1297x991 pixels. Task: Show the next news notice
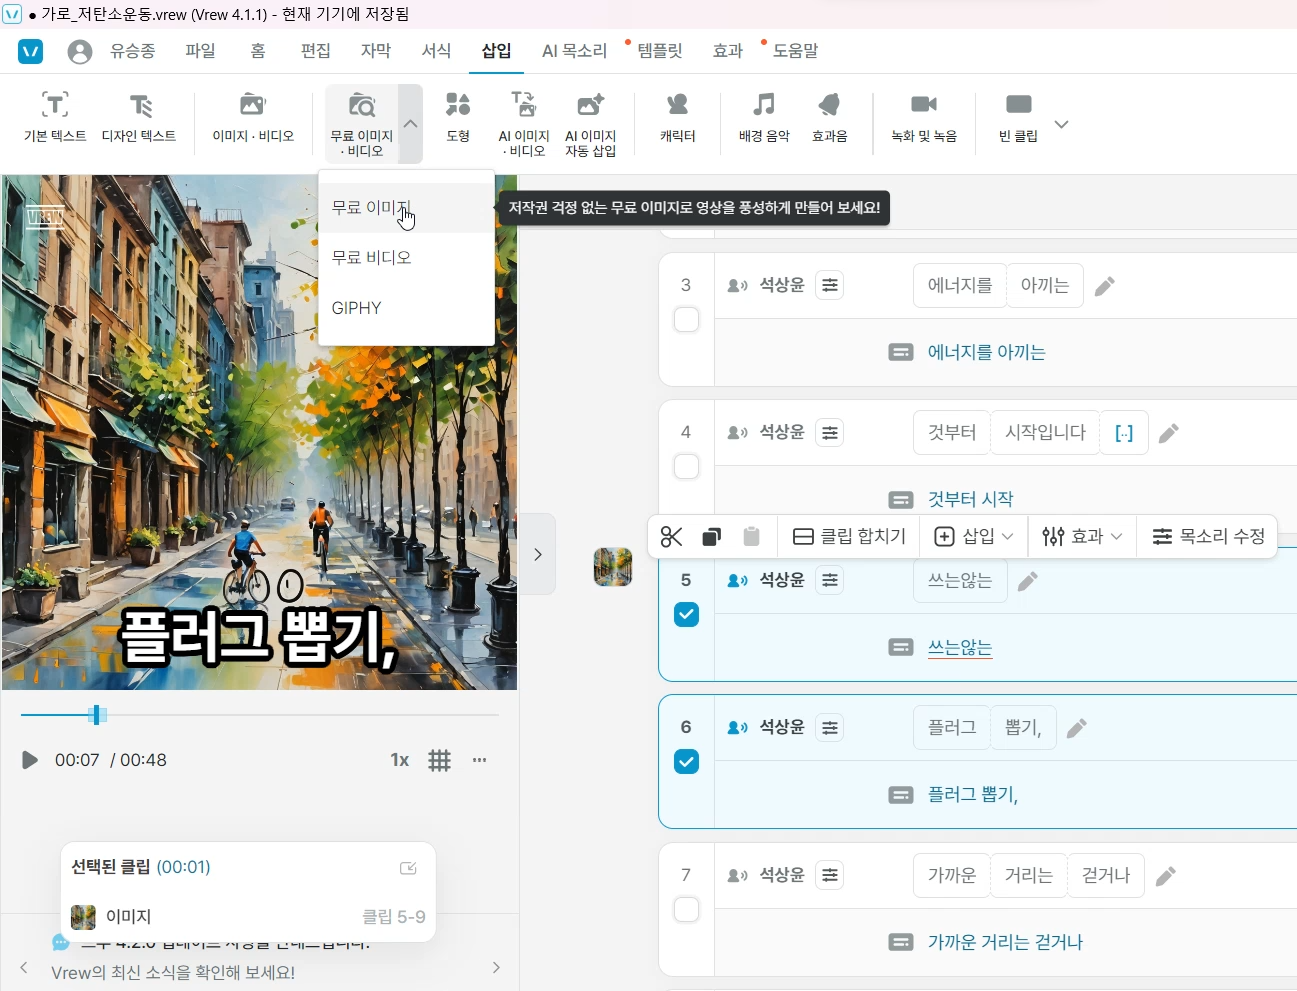496,968
